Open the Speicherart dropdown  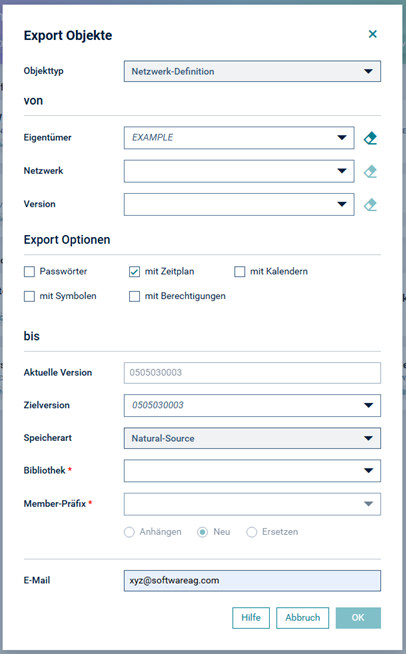[252, 438]
